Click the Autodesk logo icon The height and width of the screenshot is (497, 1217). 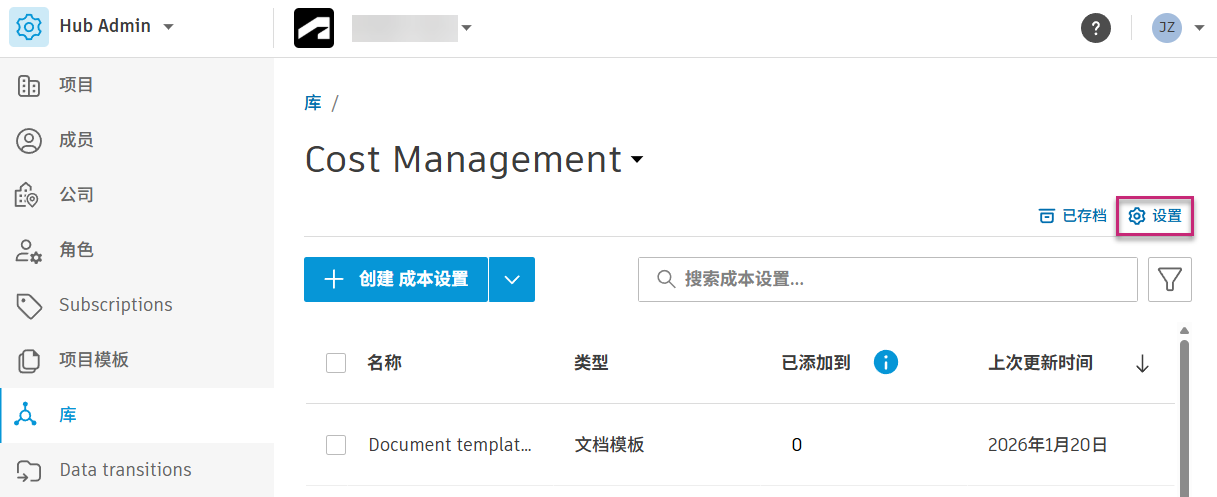[x=314, y=28]
